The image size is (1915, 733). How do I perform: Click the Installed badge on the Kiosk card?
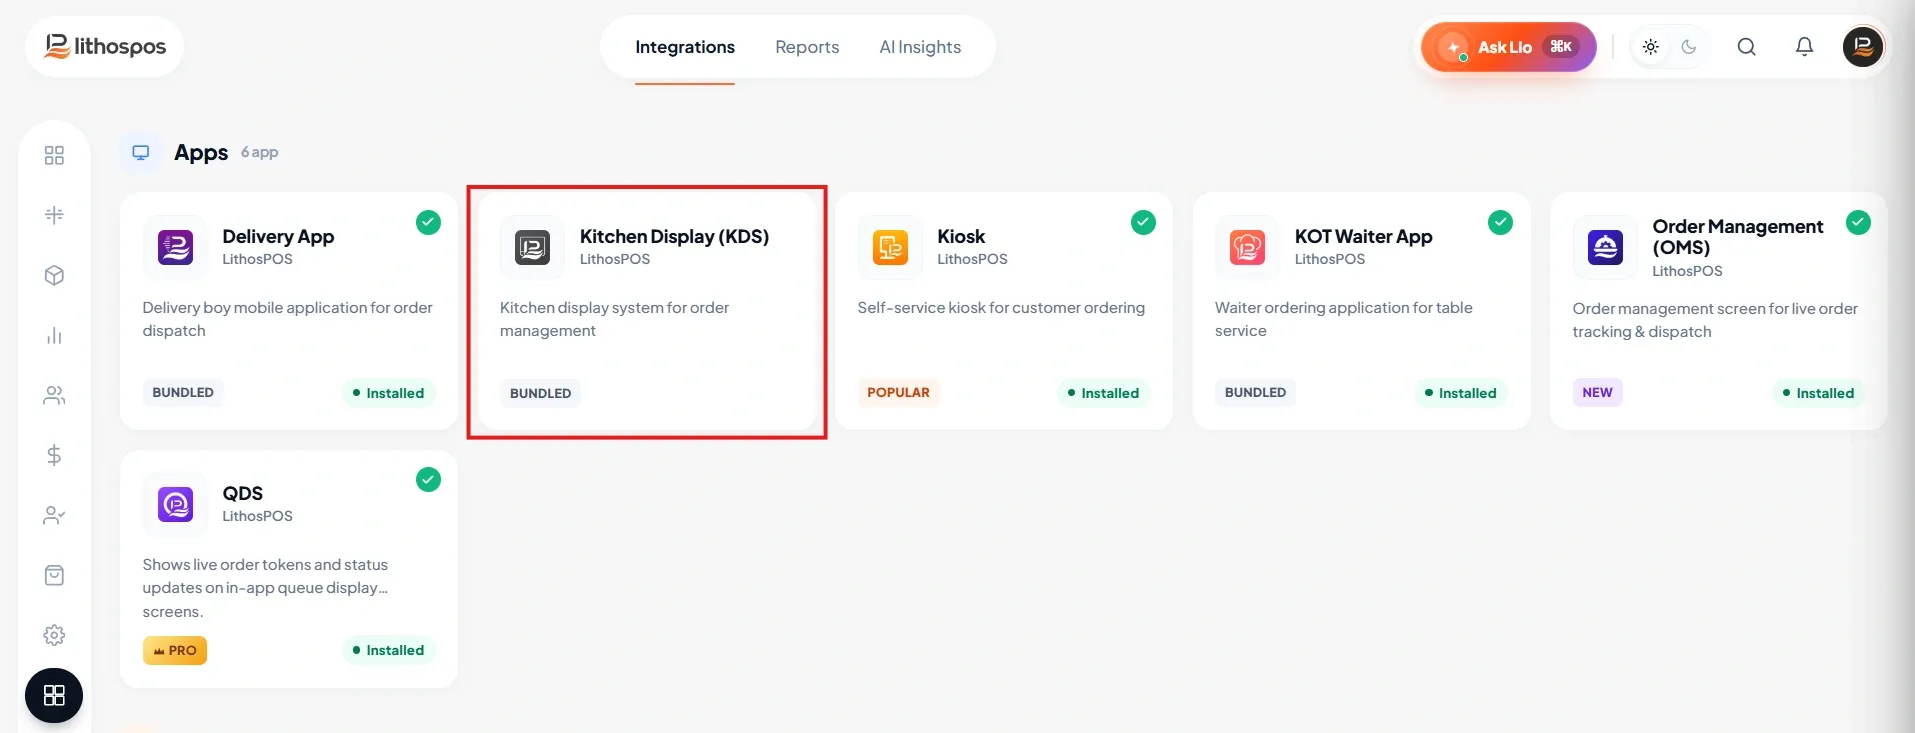1104,393
